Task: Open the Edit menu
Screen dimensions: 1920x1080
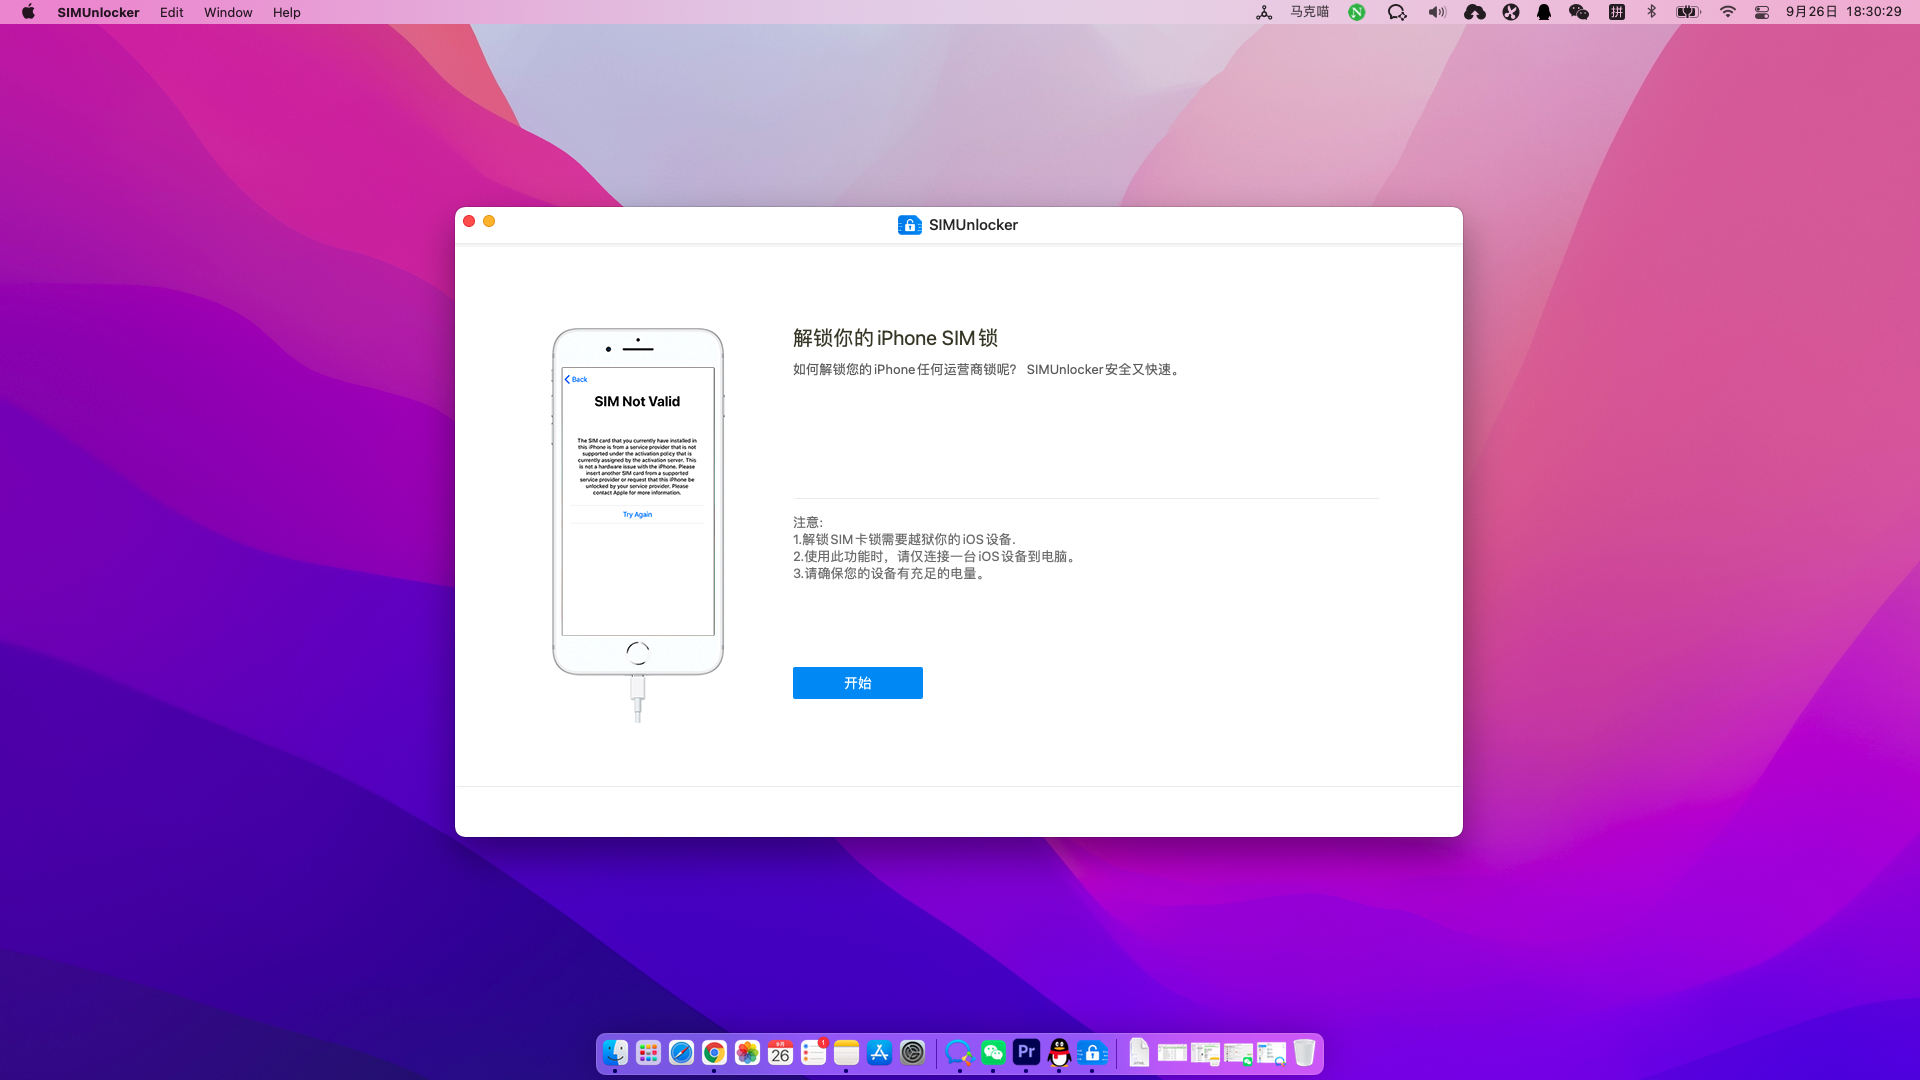Action: coord(171,12)
